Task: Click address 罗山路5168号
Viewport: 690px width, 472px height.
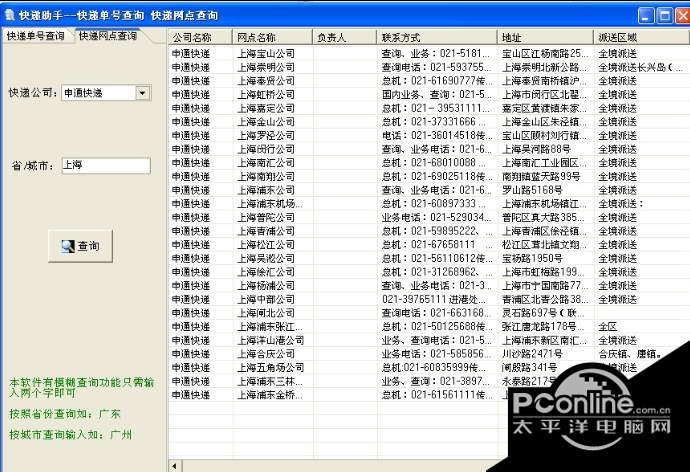Action: point(532,190)
